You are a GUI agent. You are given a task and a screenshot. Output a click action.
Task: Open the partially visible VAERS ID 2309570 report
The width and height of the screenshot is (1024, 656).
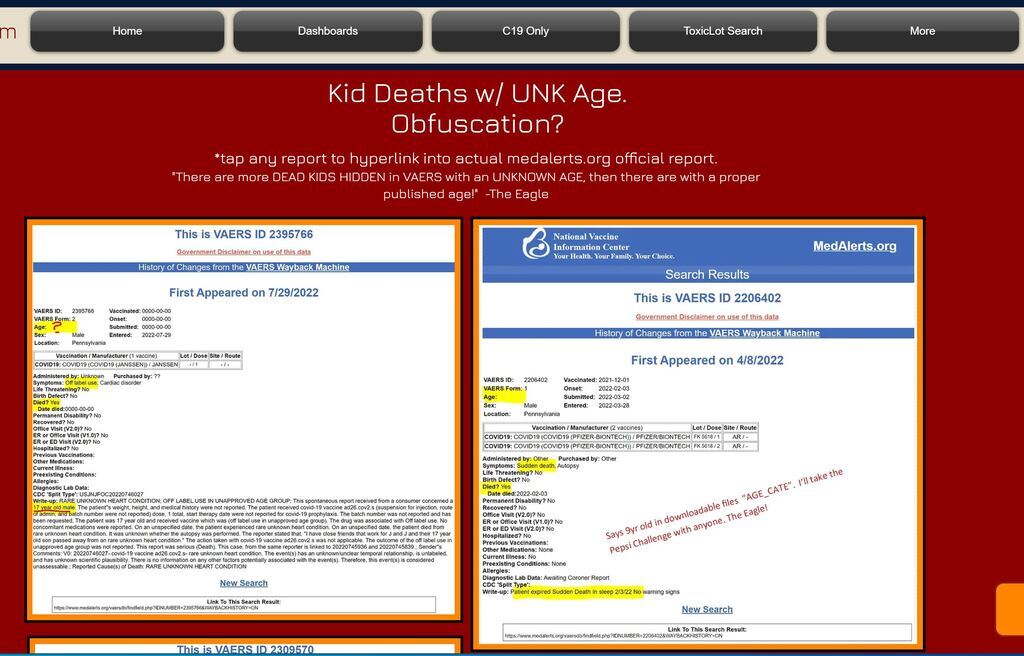pyautogui.click(x=243, y=649)
